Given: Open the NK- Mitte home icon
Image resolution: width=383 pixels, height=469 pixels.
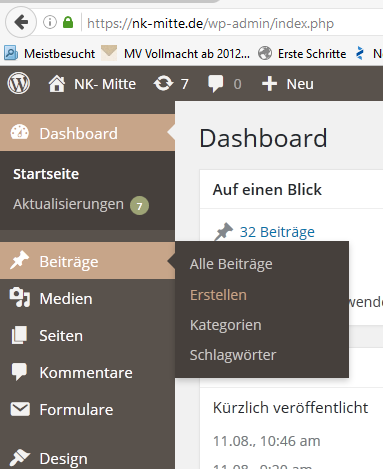Looking at the screenshot, I should coord(57,84).
